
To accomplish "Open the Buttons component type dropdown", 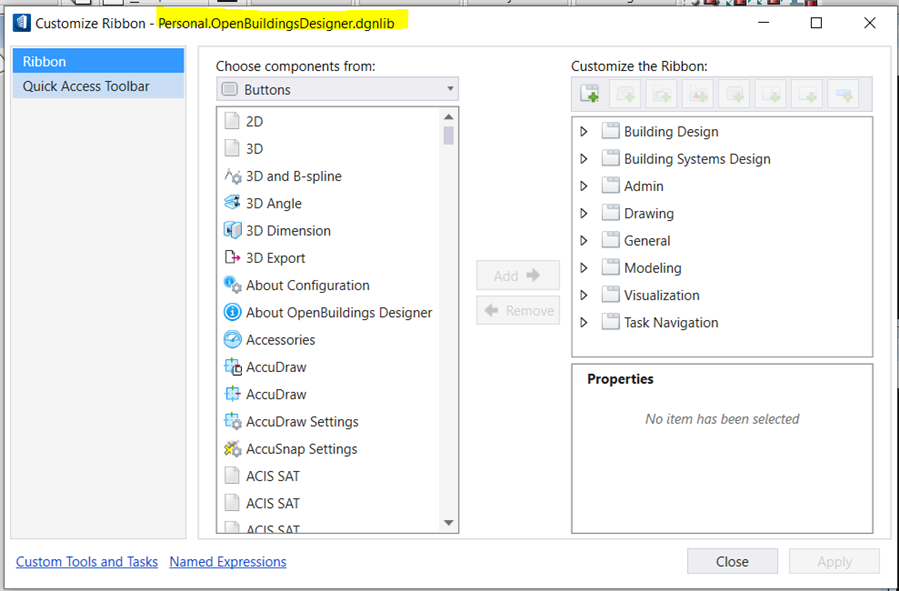I will (x=337, y=89).
